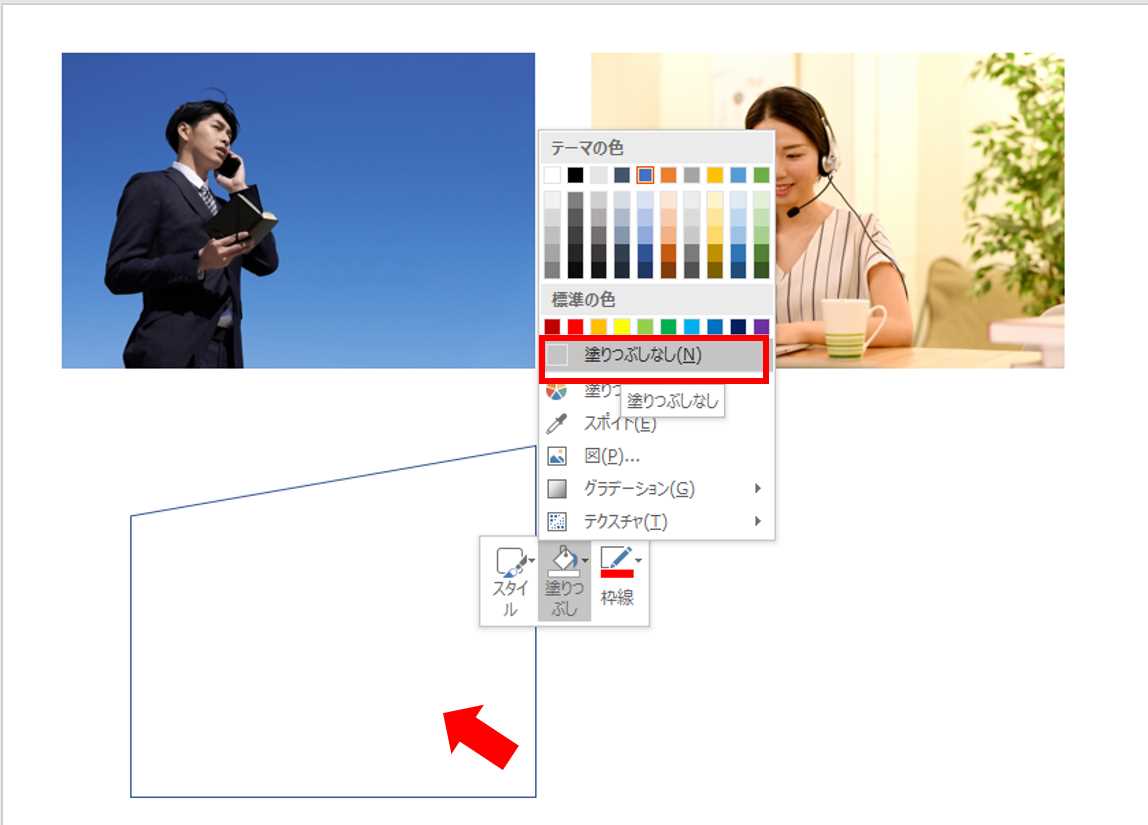Select the currently highlighted blue theme color

pos(646,176)
